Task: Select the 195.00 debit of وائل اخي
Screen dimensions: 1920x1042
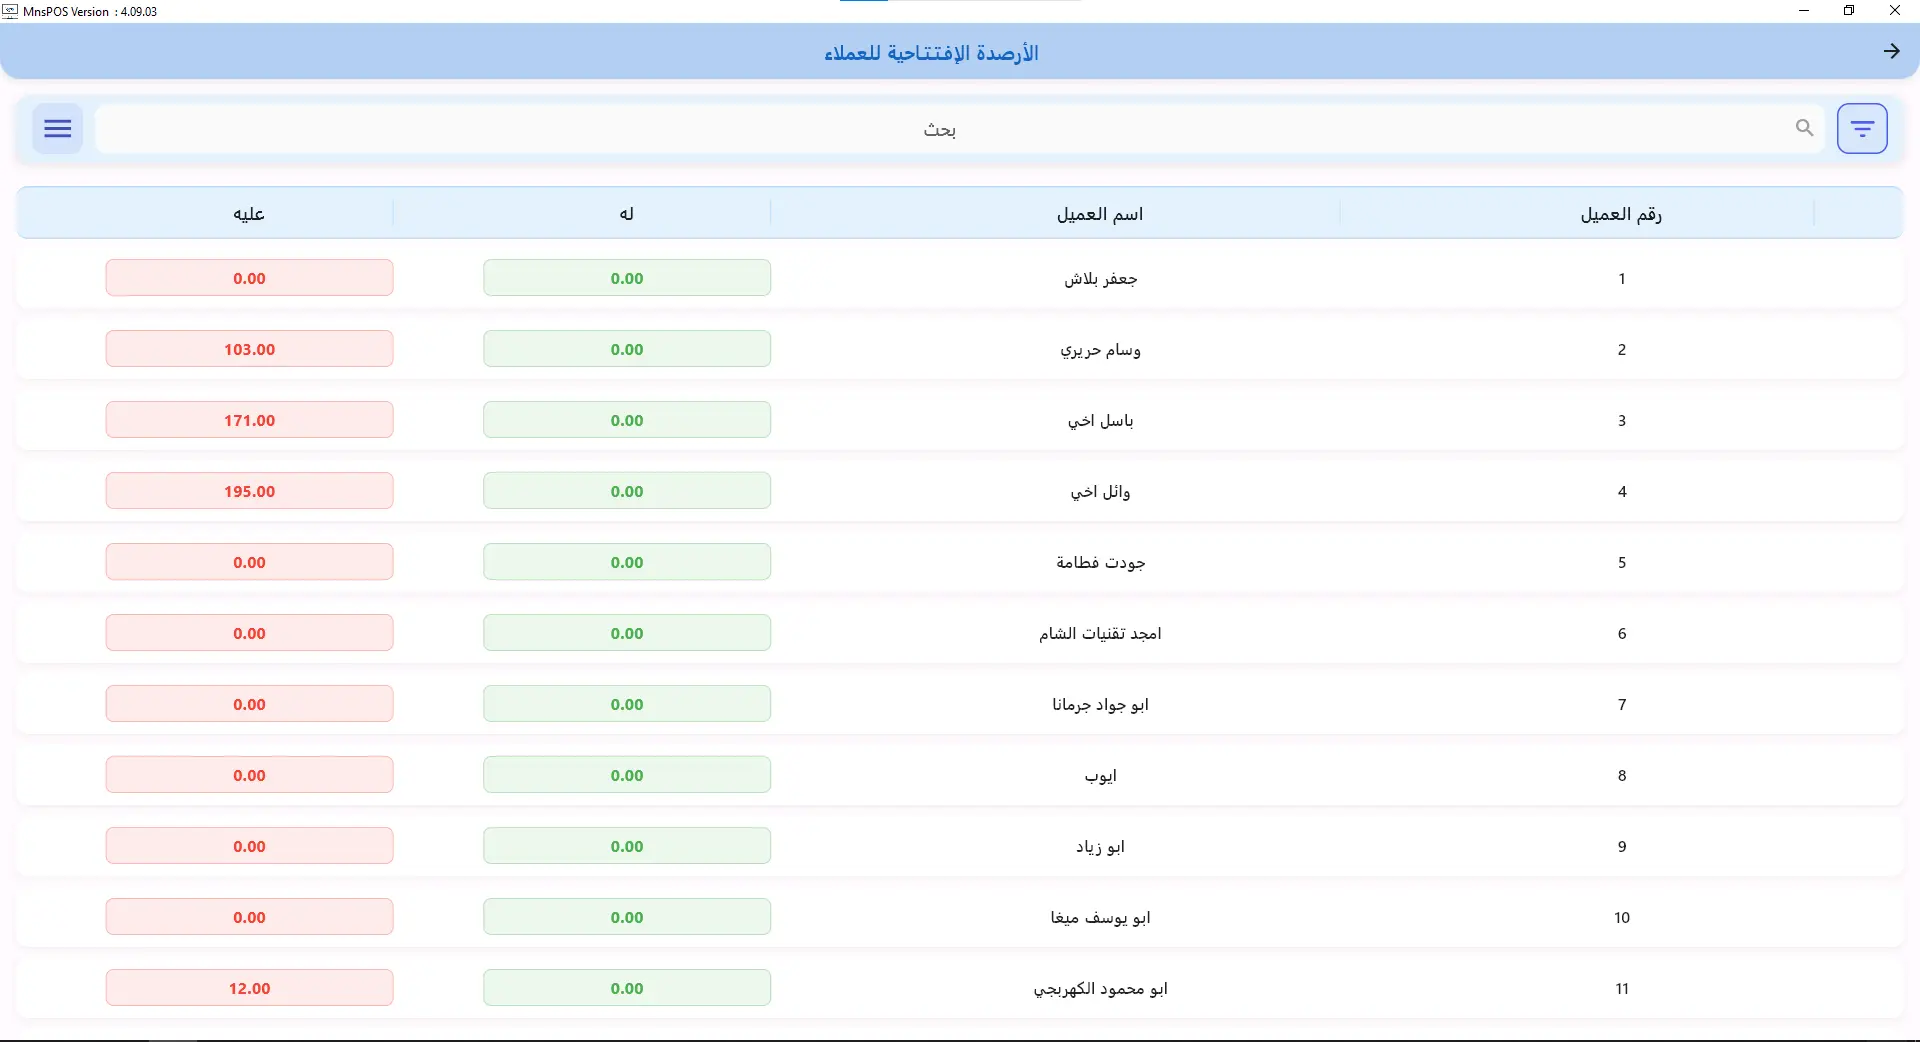Action: (248, 491)
